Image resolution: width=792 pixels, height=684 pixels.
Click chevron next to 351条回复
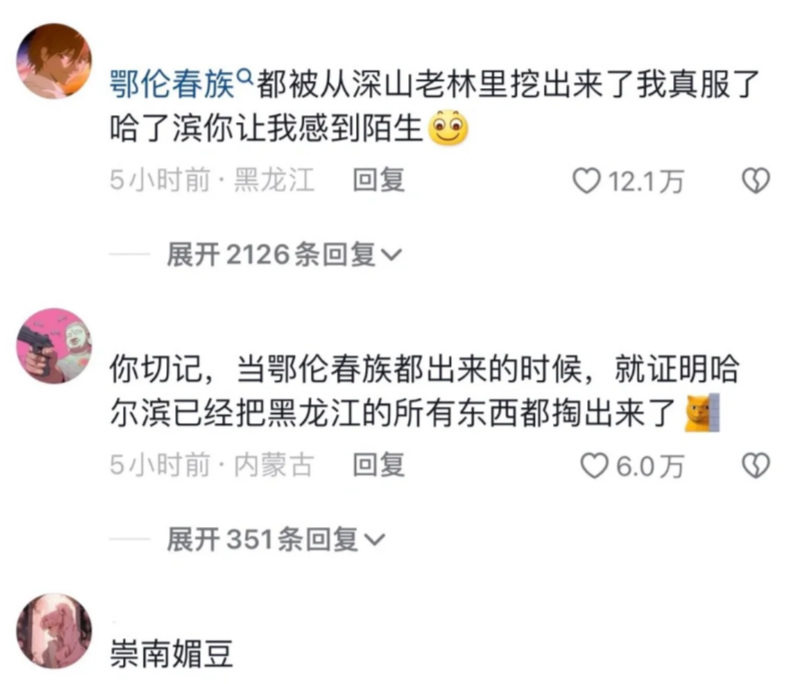coord(375,540)
